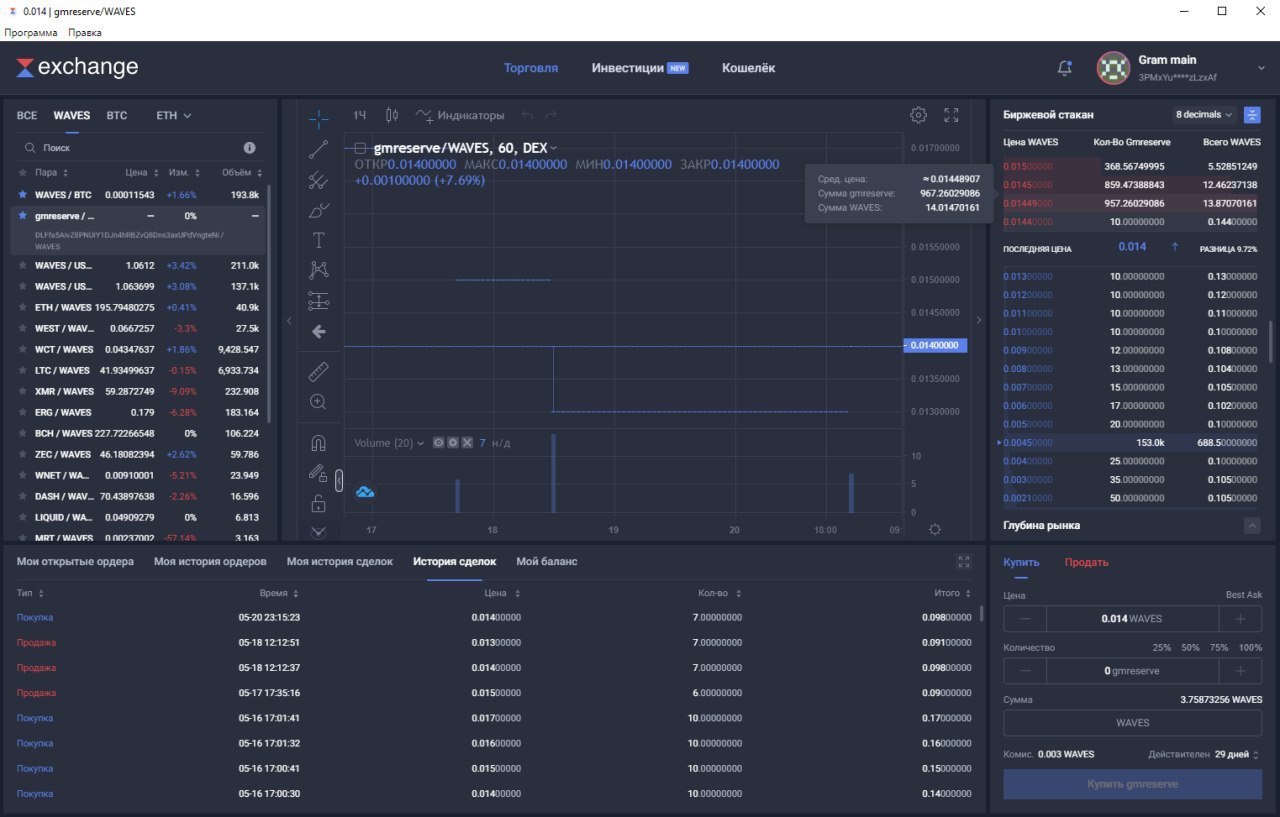The width and height of the screenshot is (1280, 817).
Task: Select the XABCD pattern tool
Action: pyautogui.click(x=318, y=270)
